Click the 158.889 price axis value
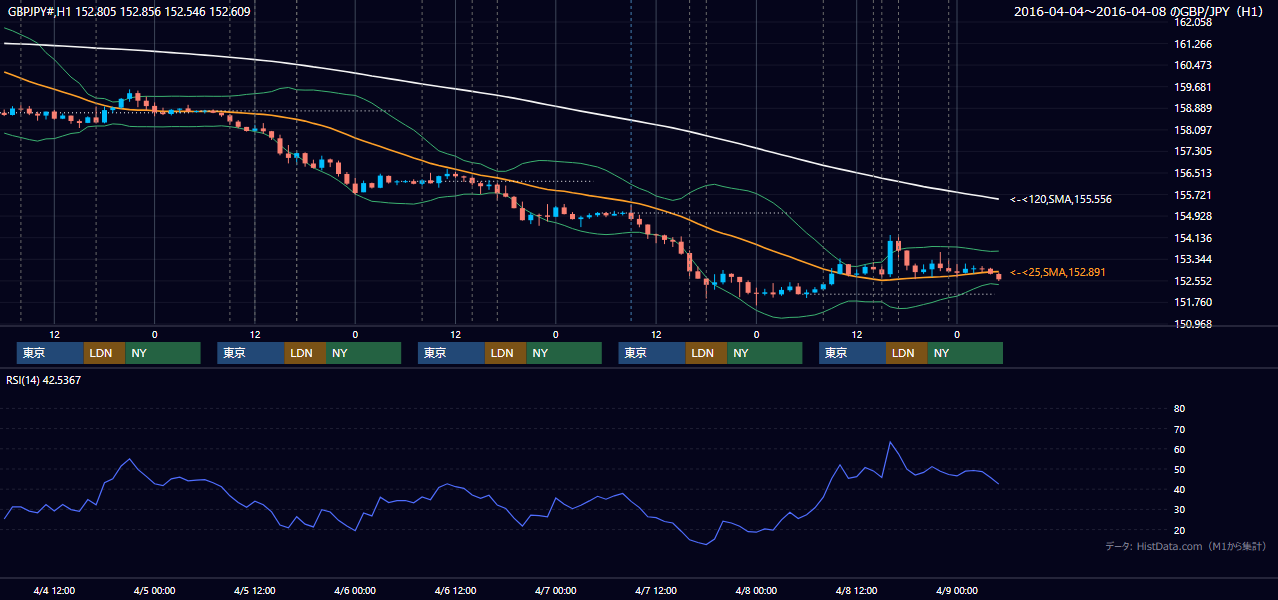1278x600 pixels. click(x=1193, y=108)
